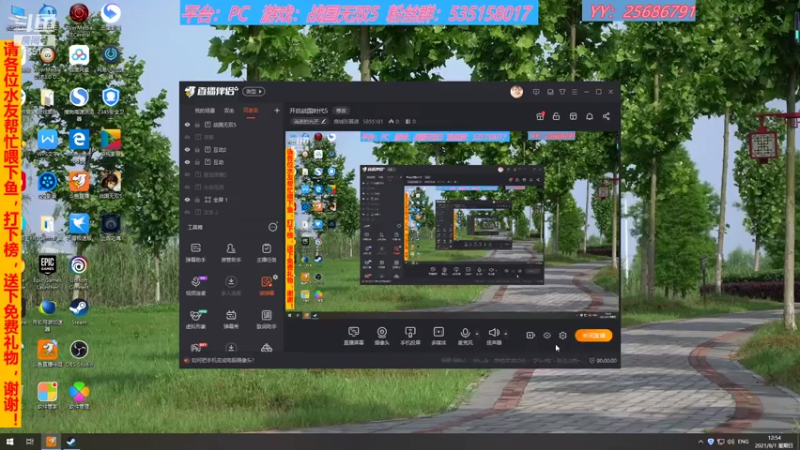Expand microphone options arrow
Image resolution: width=800 pixels, height=450 pixels.
[x=477, y=334]
